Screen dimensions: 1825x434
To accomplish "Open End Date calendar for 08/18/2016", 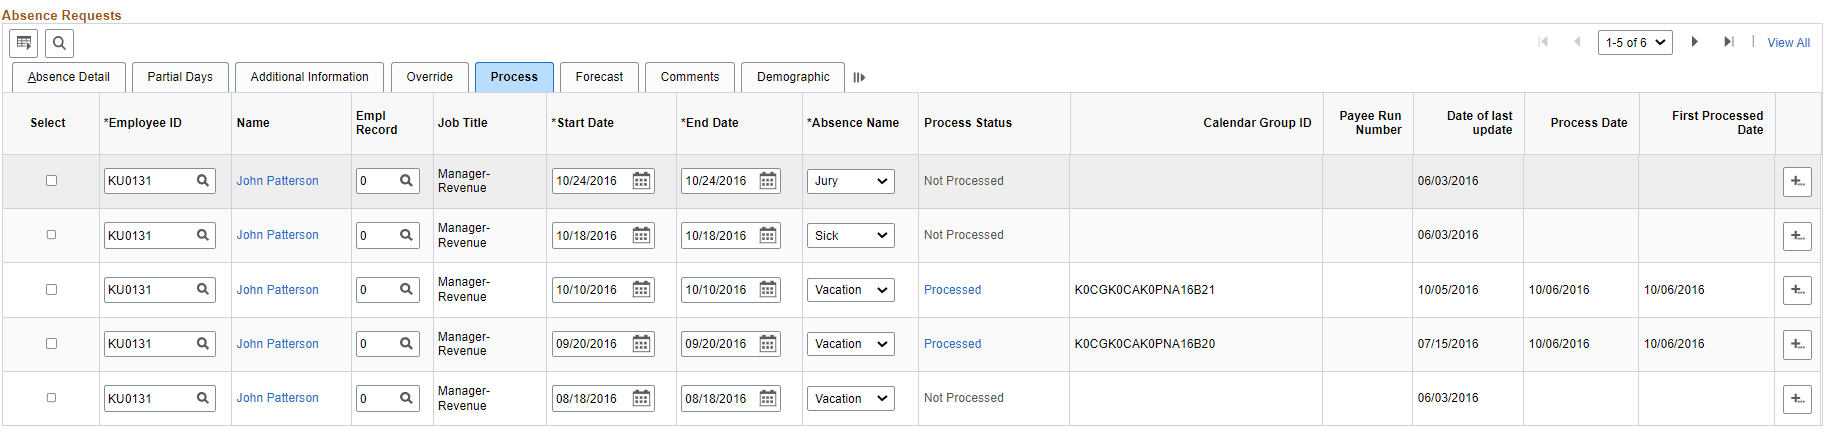I will [x=768, y=398].
